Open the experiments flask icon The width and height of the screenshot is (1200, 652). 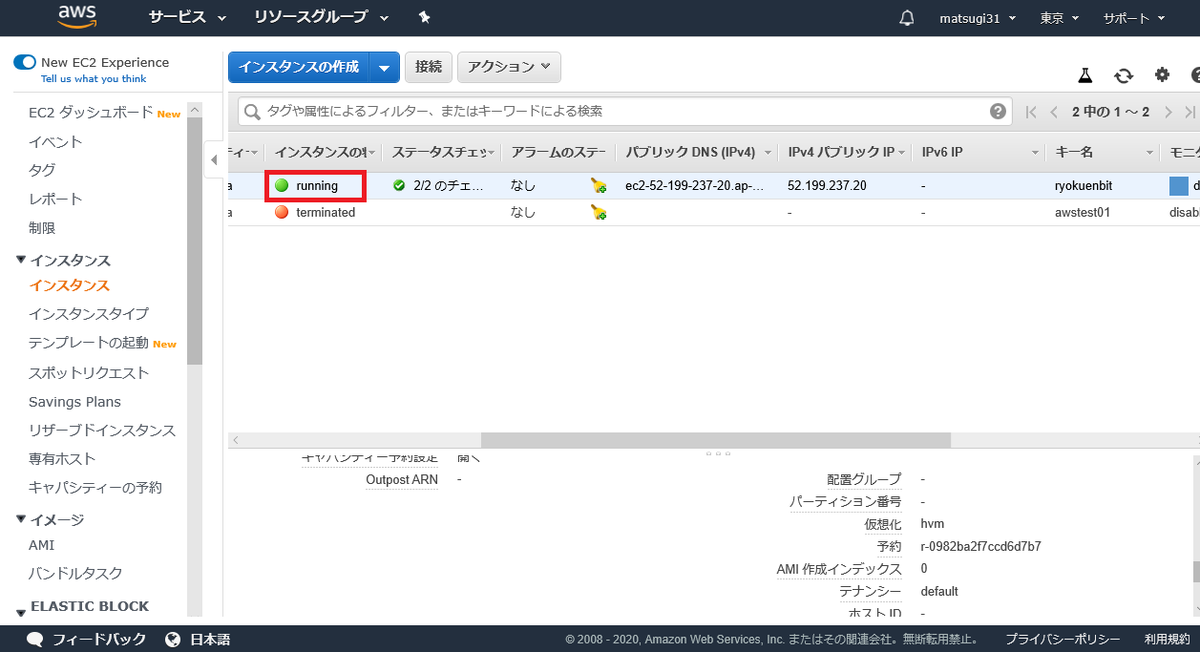pyautogui.click(x=1085, y=75)
